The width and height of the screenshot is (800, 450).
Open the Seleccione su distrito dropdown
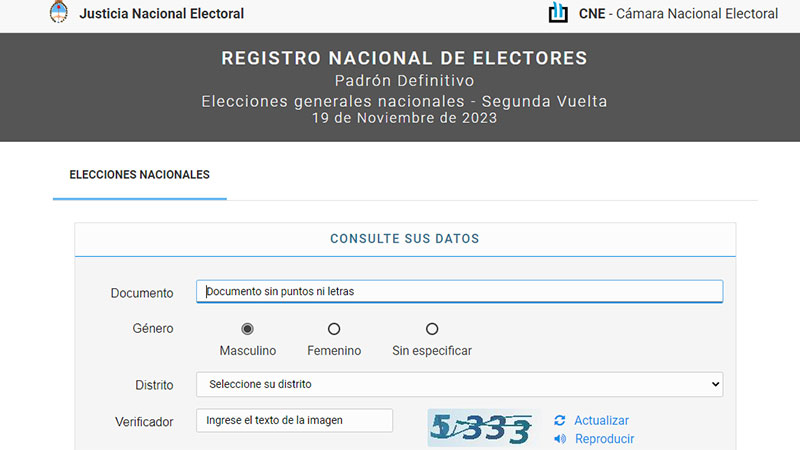[x=459, y=385]
